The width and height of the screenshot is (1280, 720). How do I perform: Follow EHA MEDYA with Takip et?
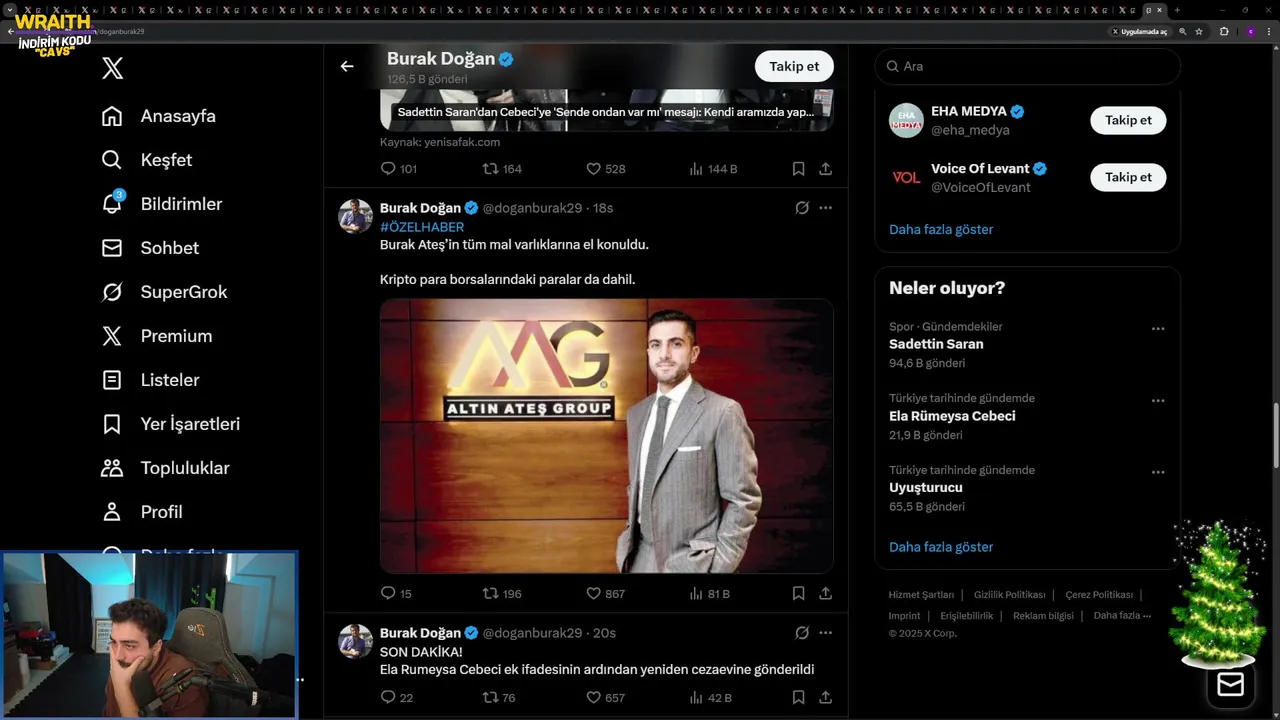[x=1128, y=120]
